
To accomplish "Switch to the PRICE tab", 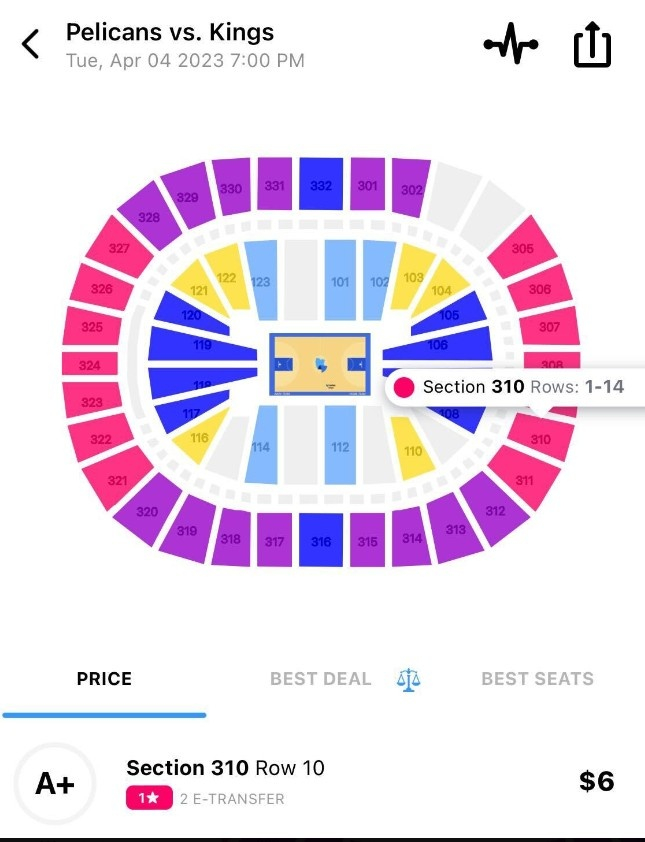I will tap(104, 679).
